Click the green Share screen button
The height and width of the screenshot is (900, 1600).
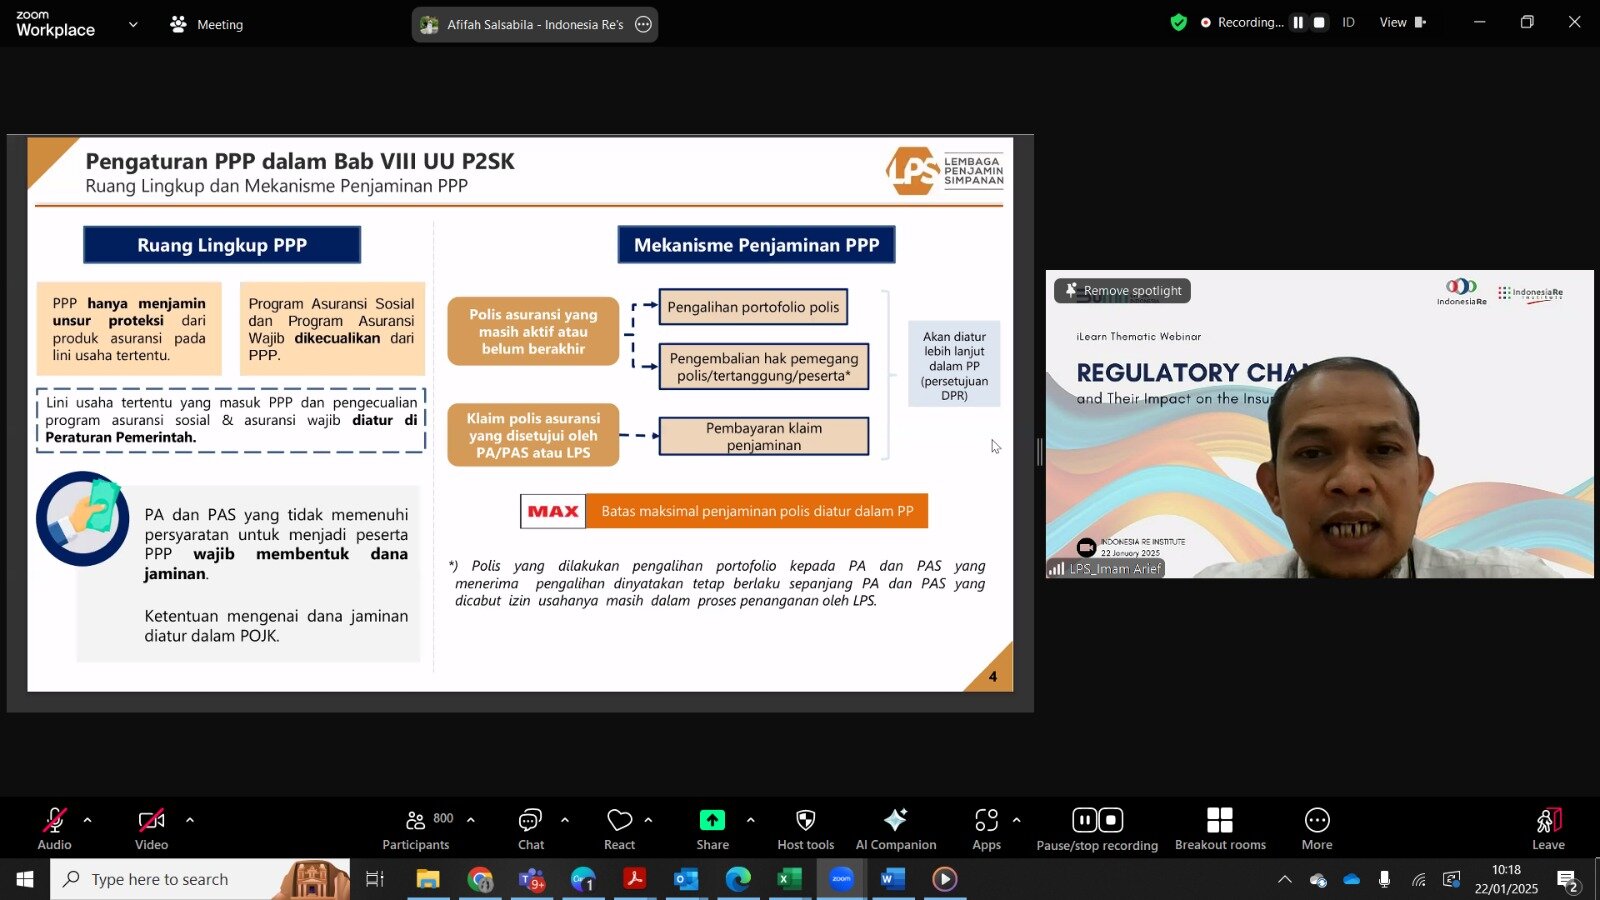pyautogui.click(x=712, y=829)
